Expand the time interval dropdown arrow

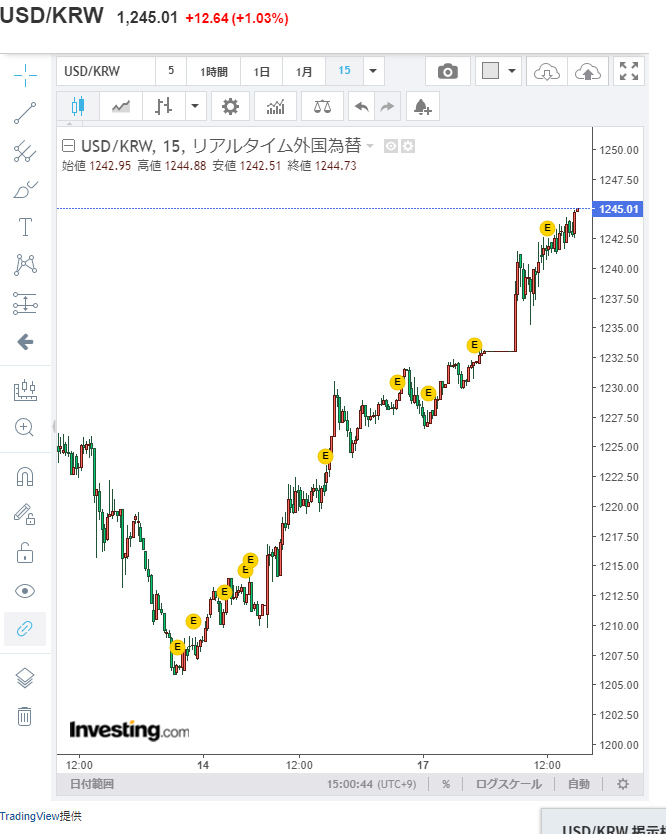tap(373, 71)
